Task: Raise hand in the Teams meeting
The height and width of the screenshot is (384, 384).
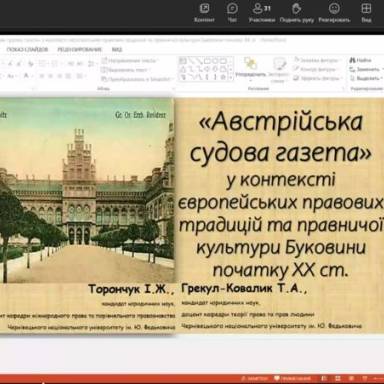Action: tap(297, 12)
